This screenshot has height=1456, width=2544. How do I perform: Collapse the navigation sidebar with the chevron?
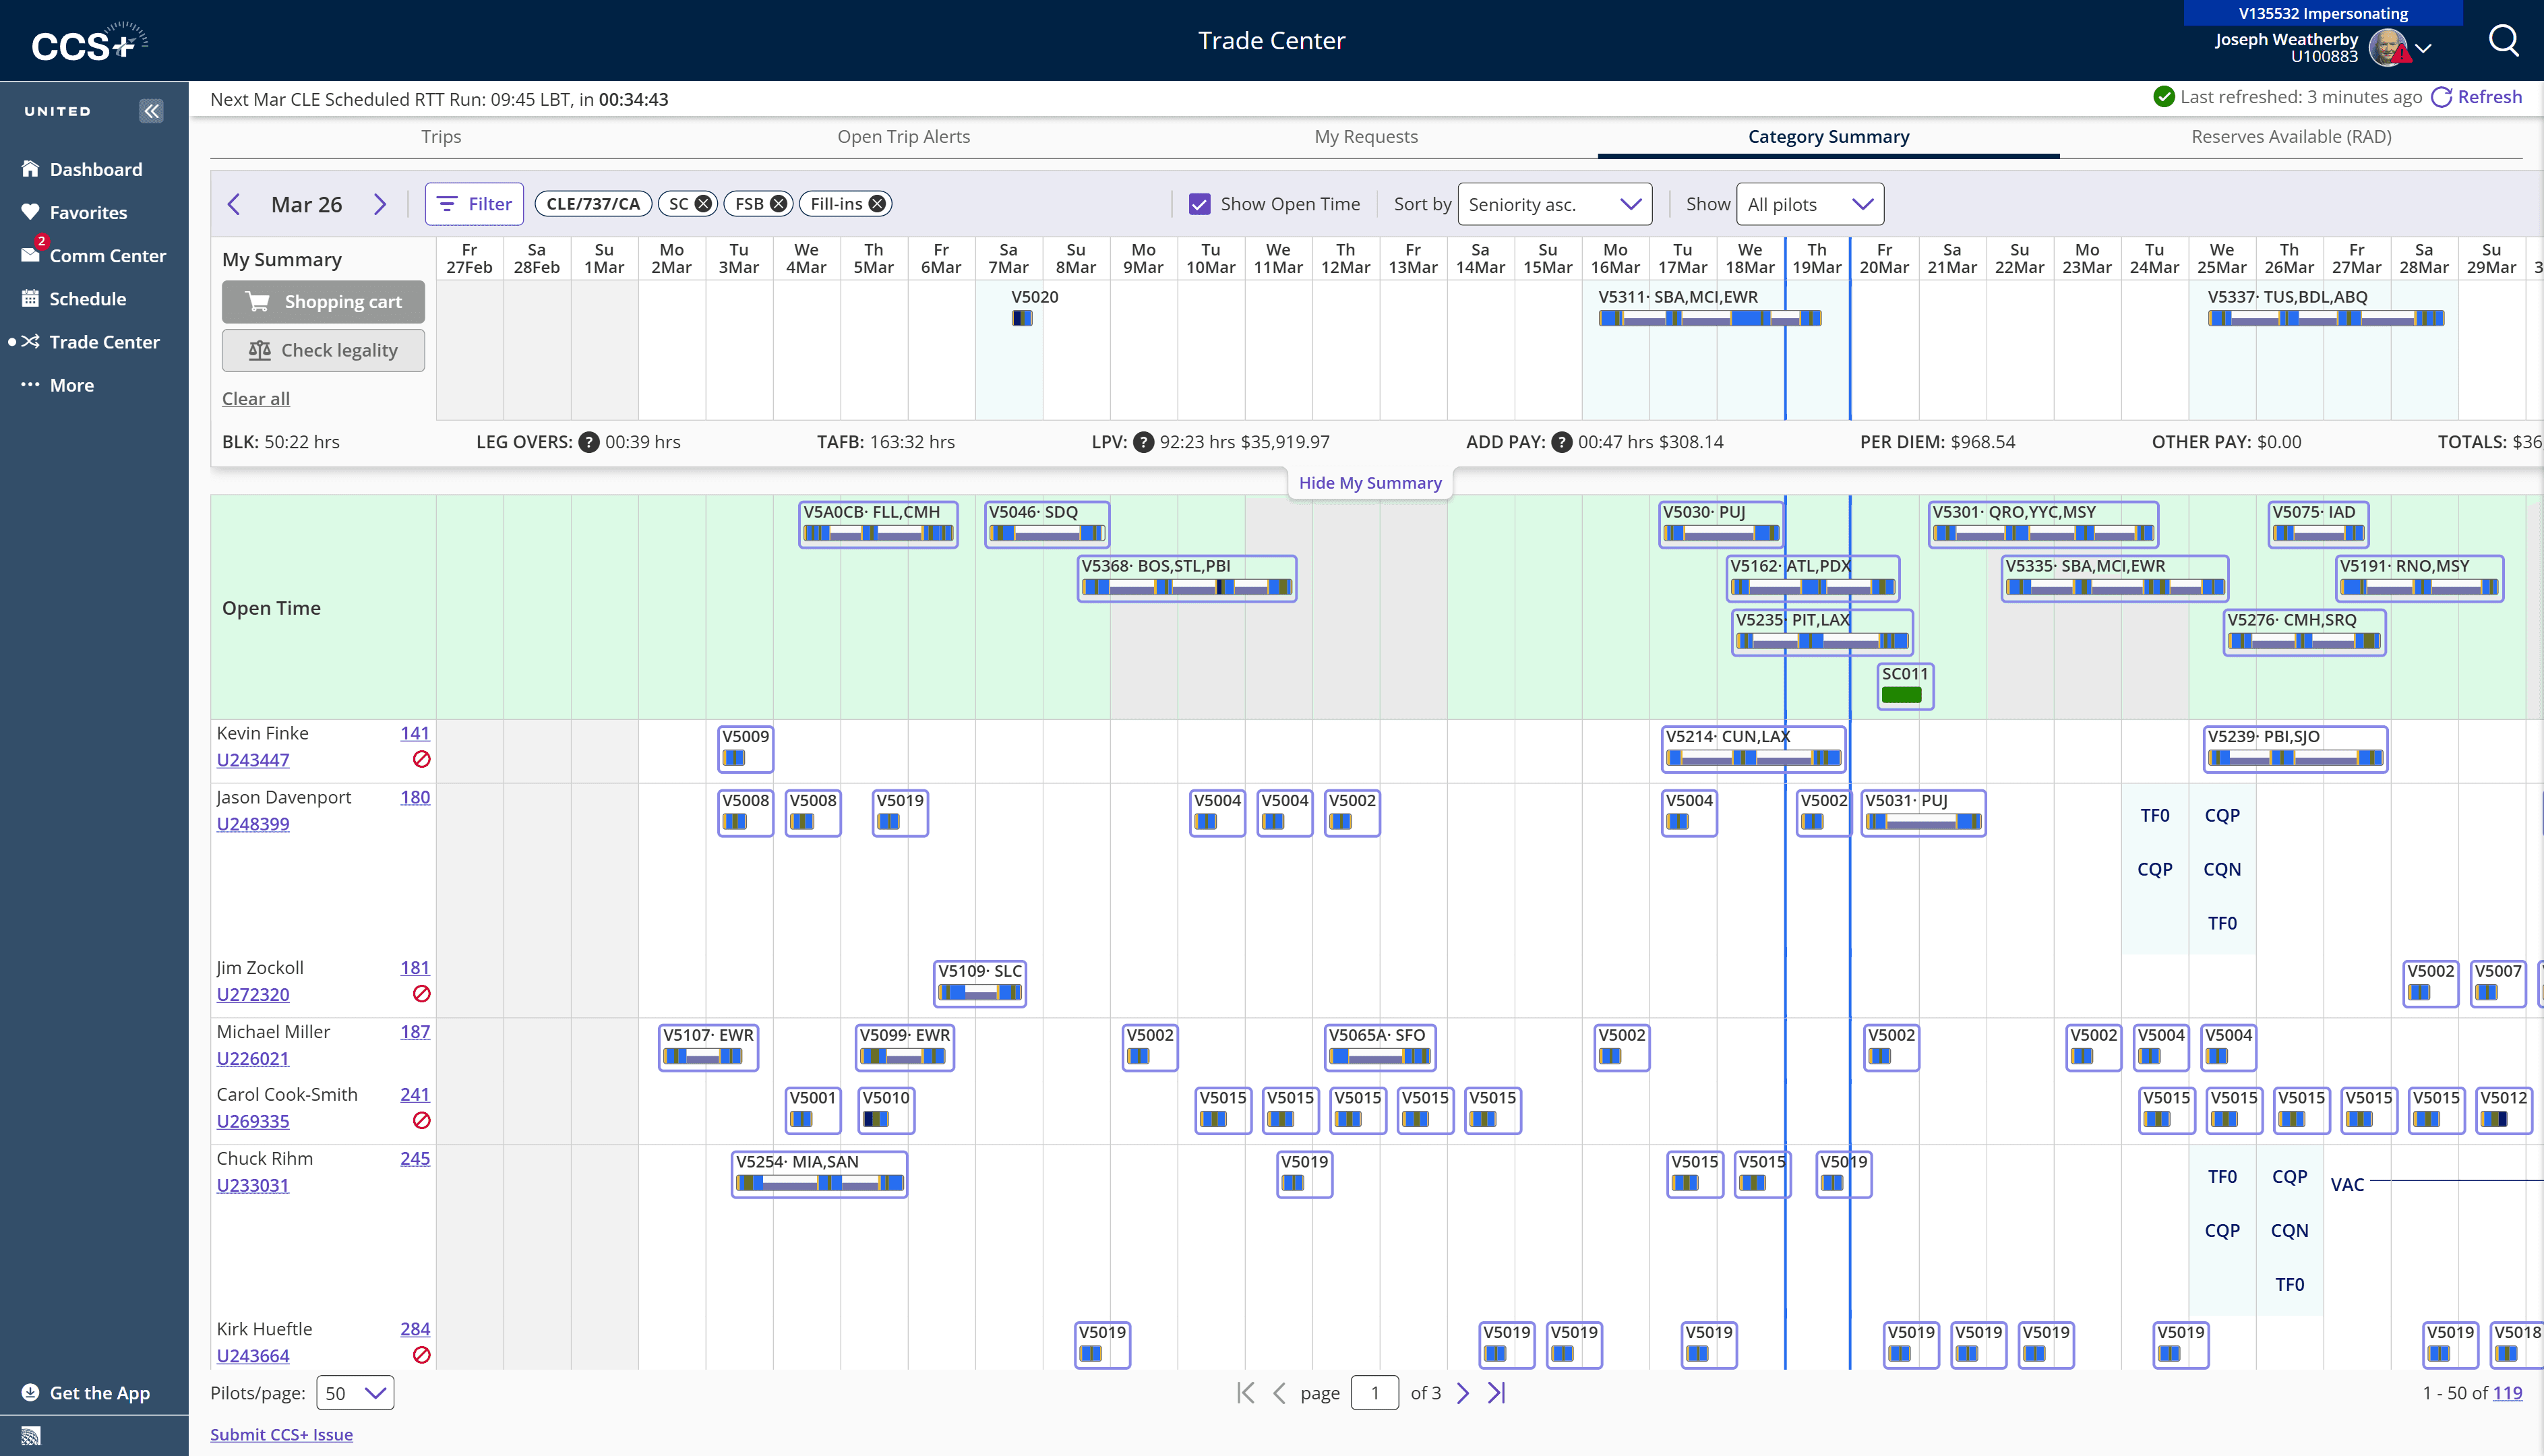point(151,110)
